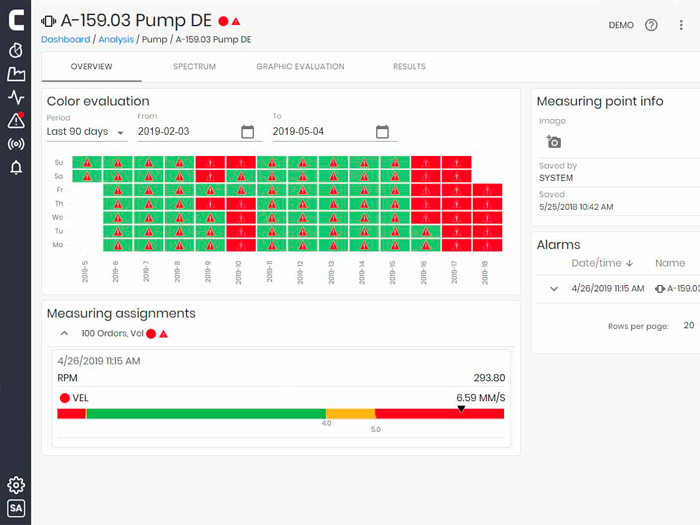700x525 pixels.
Task: Sort alarms by Date/time column
Action: coord(602,263)
